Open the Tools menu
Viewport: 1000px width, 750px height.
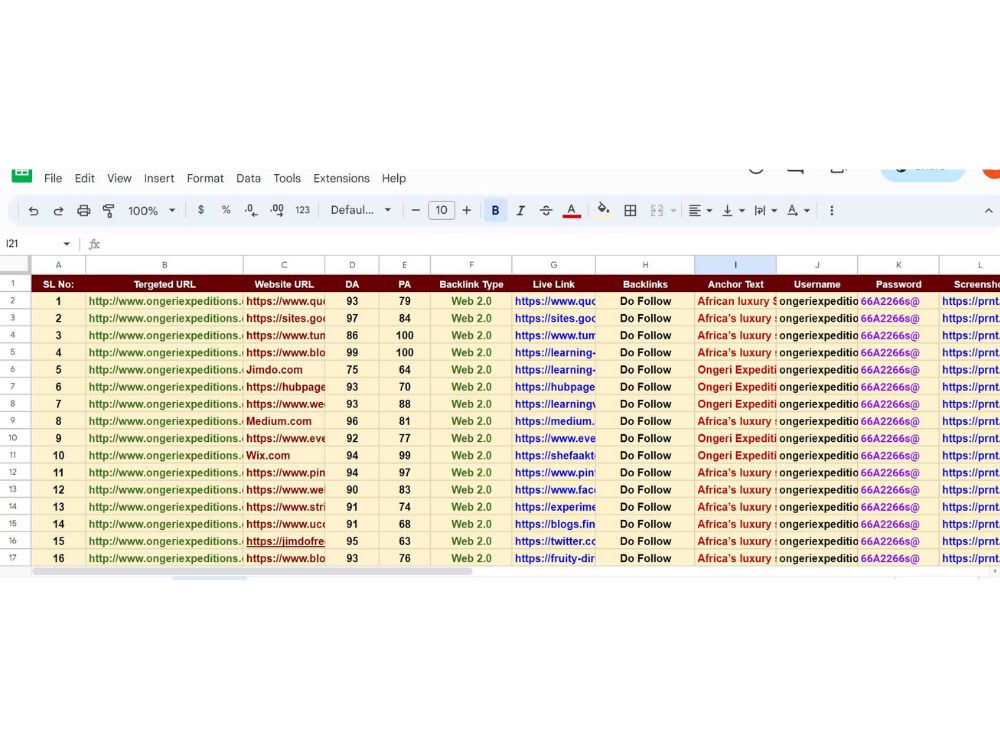(x=287, y=179)
